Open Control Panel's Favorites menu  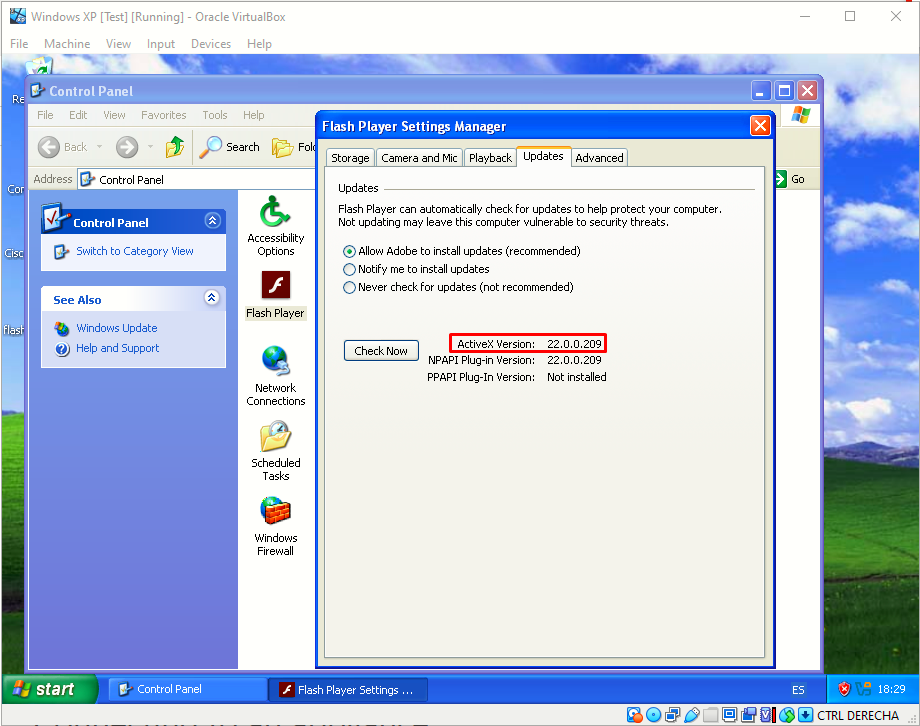[x=163, y=115]
